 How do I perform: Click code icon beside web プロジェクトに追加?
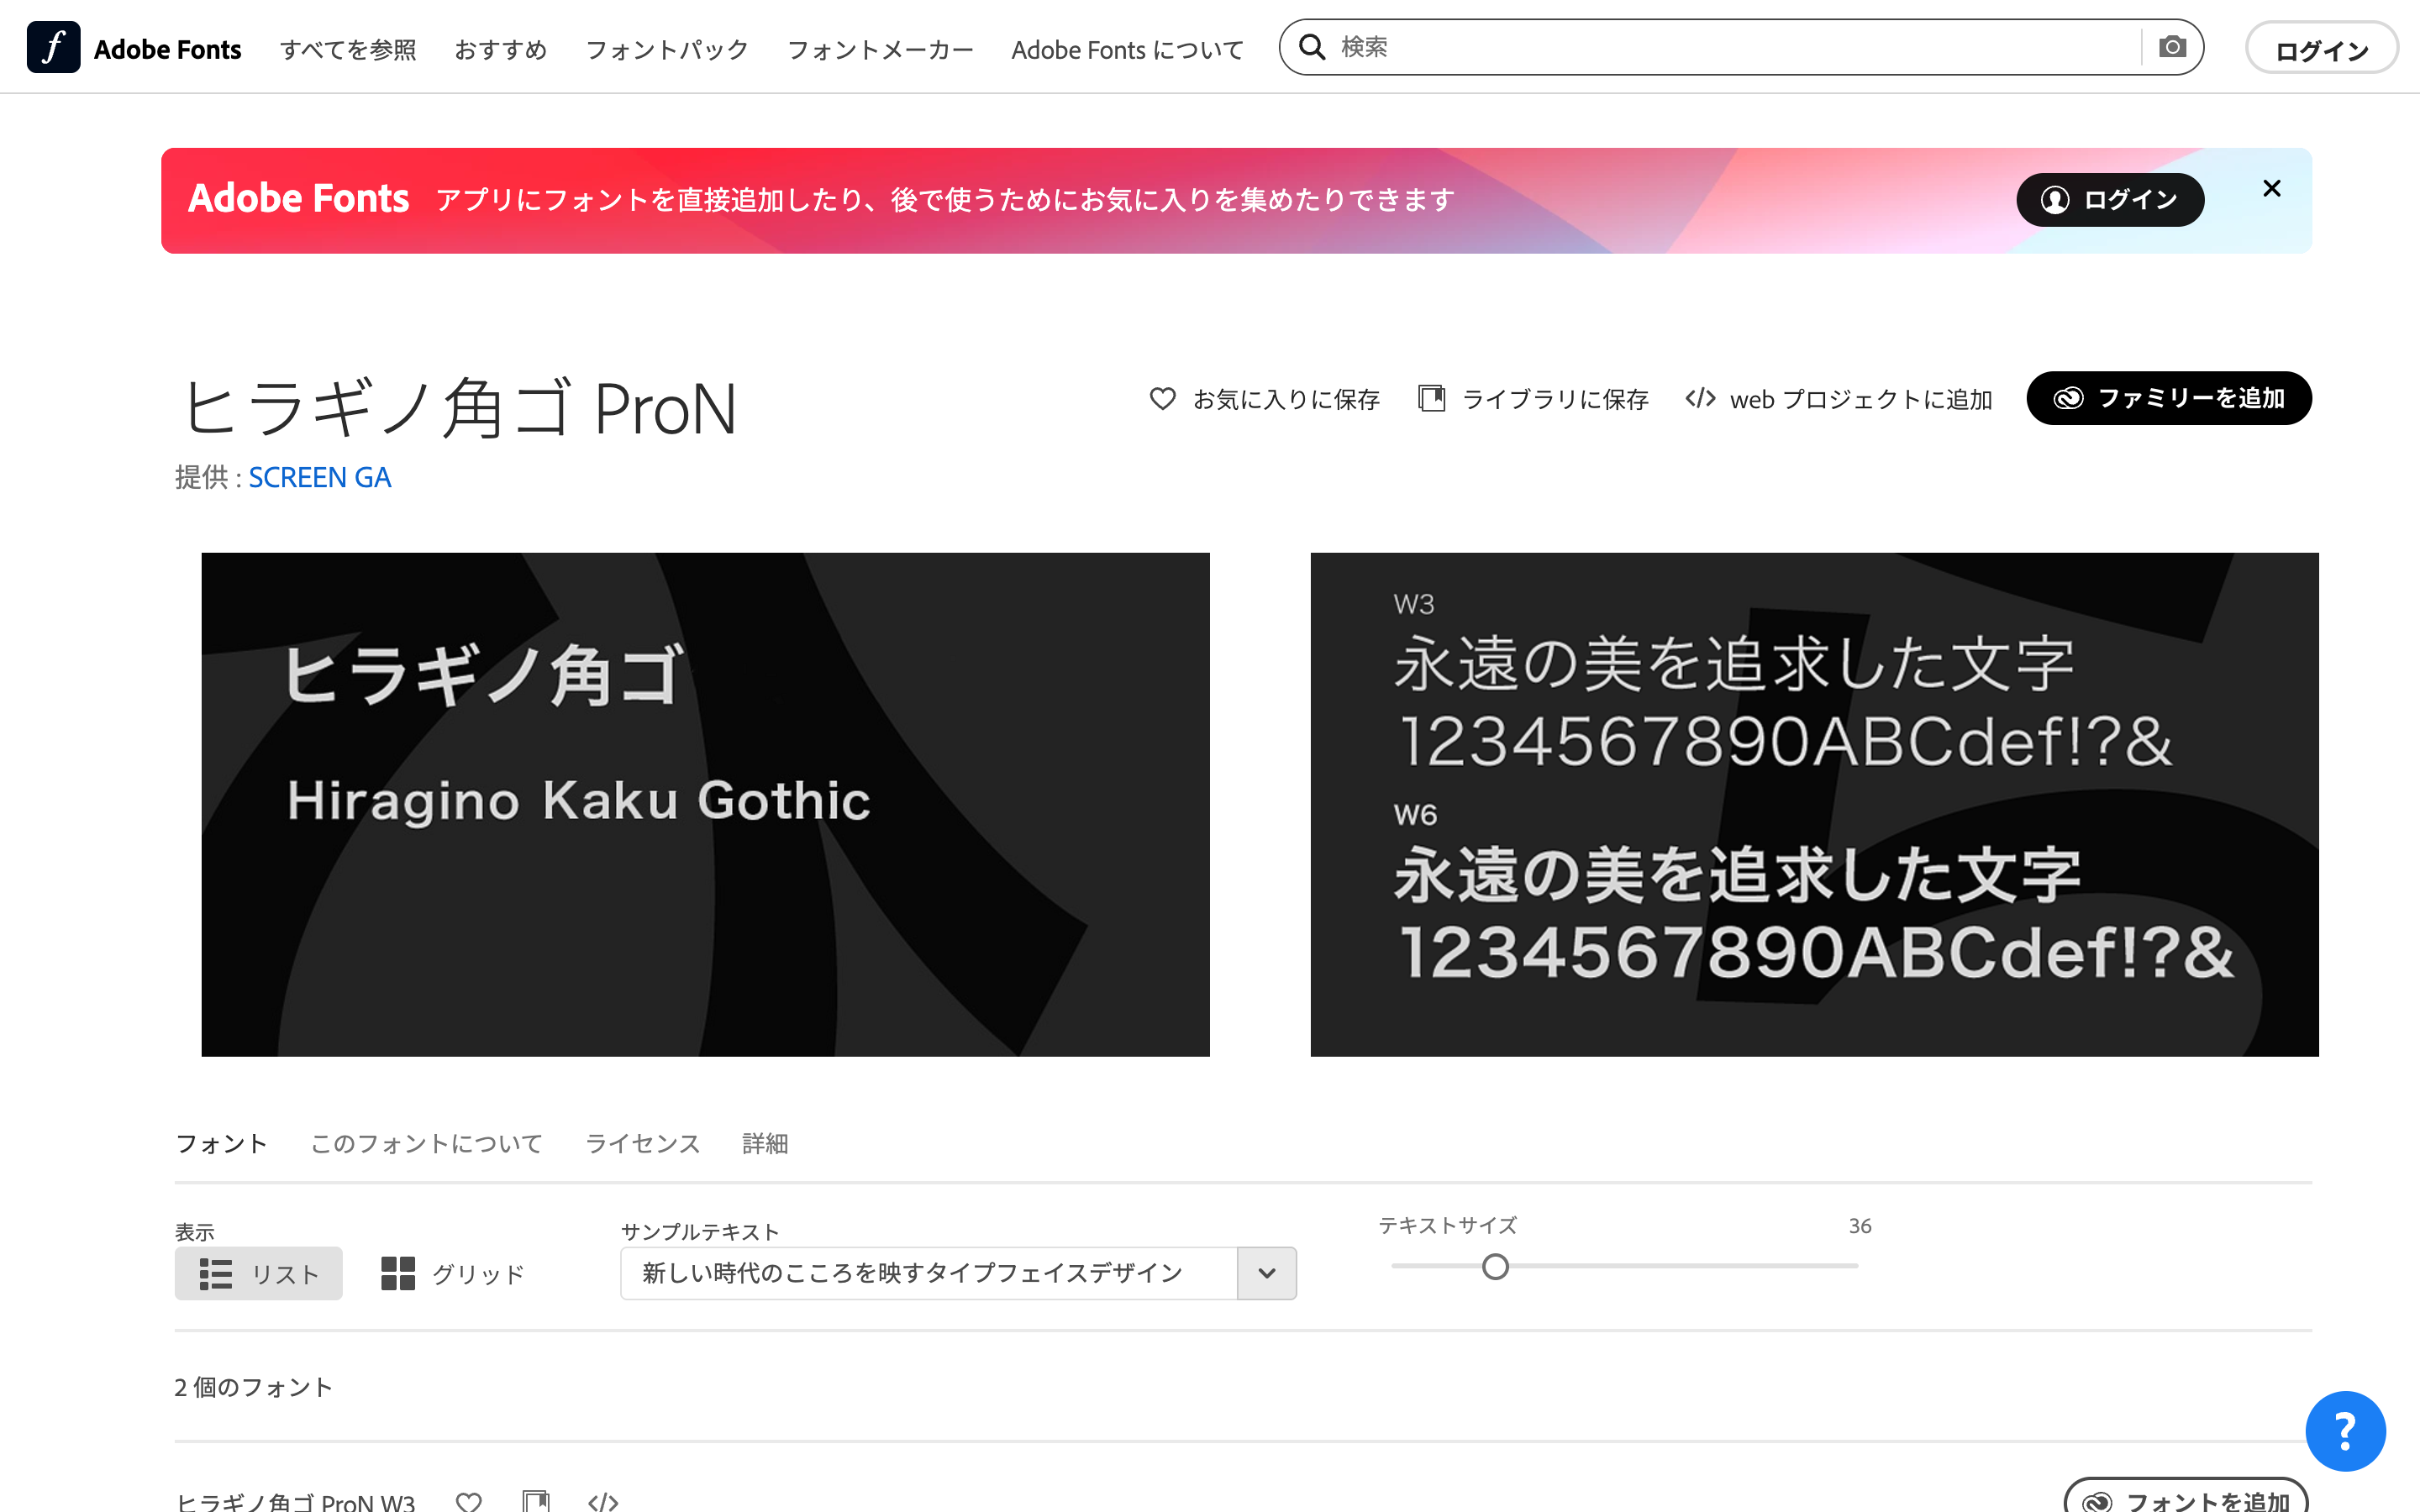pos(1700,398)
